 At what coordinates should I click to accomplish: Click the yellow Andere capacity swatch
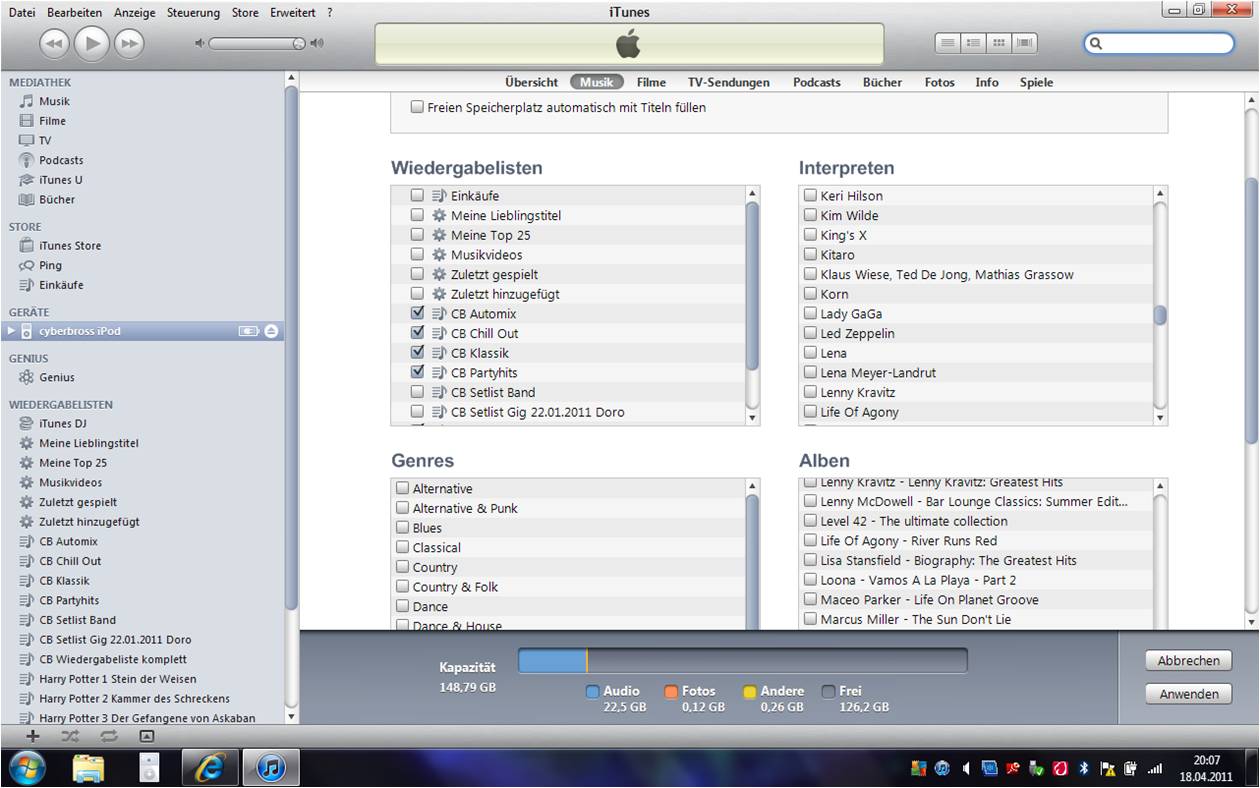pyautogui.click(x=750, y=691)
